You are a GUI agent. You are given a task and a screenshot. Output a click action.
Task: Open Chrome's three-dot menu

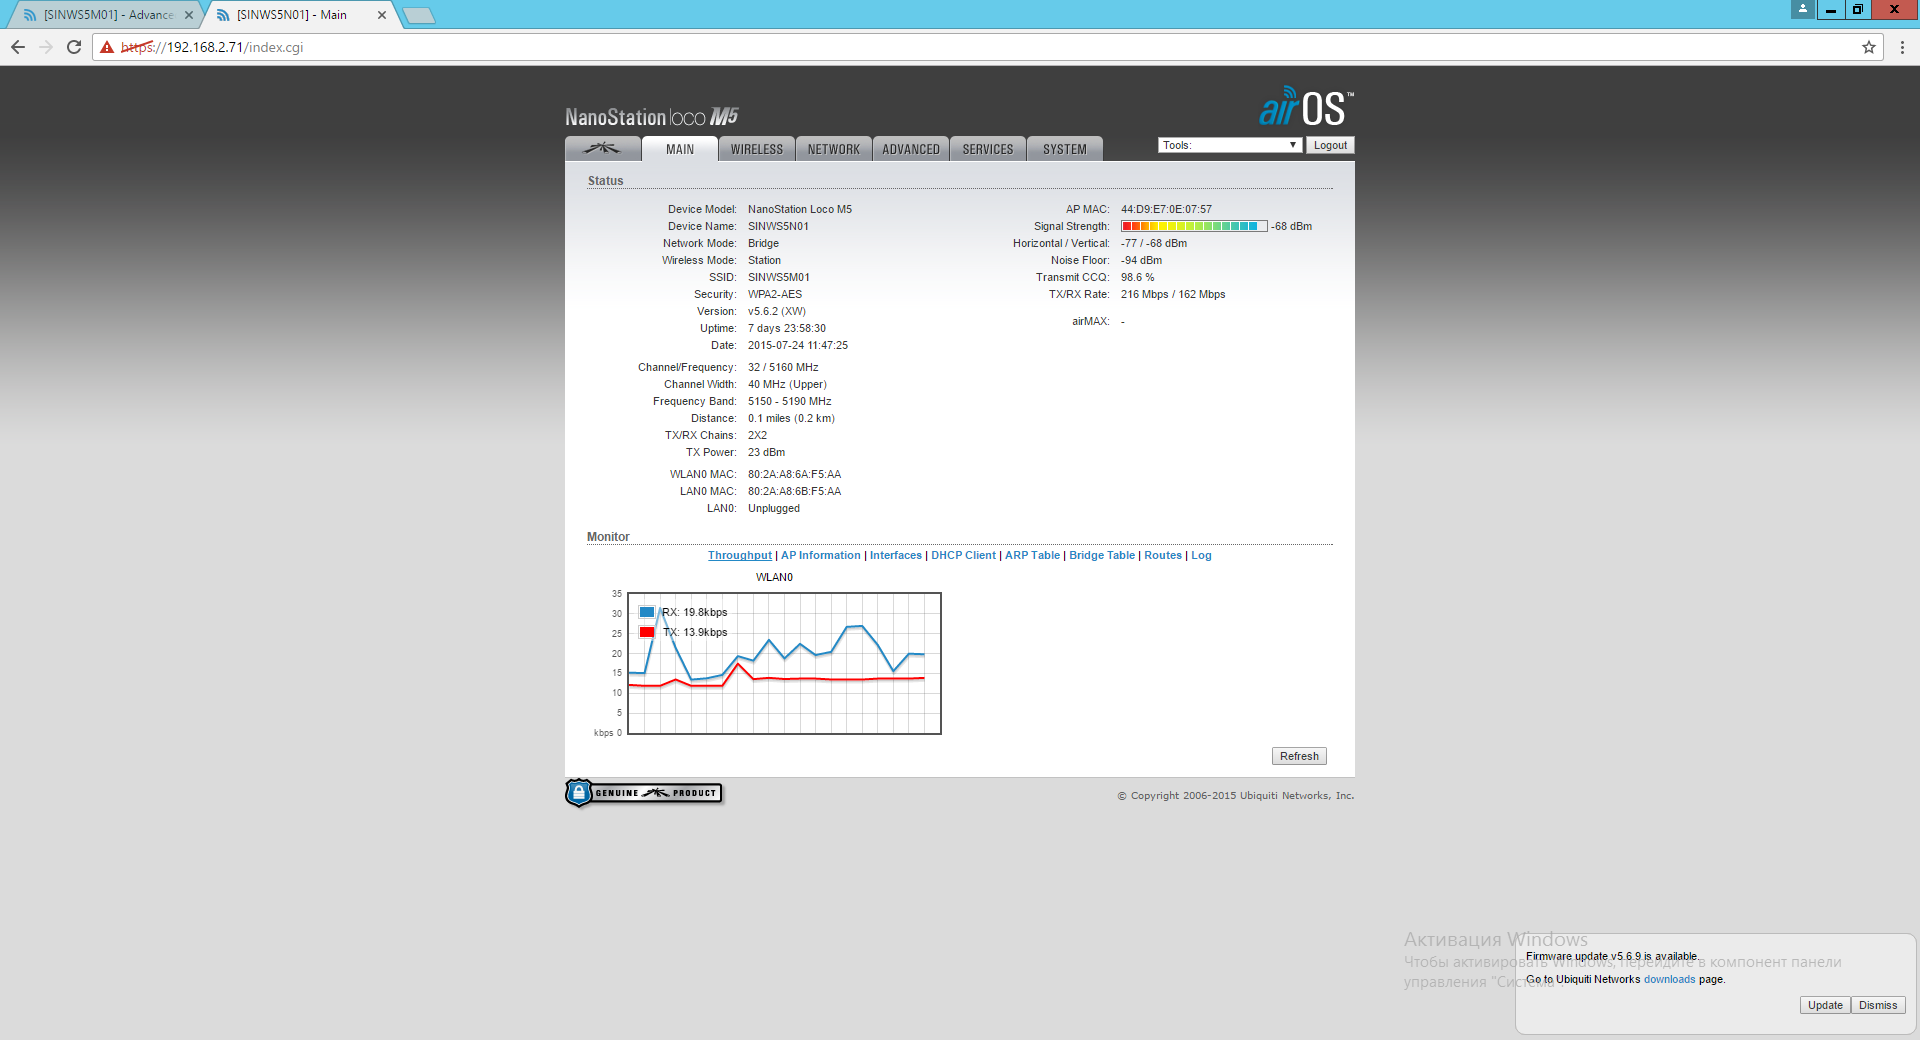tap(1902, 47)
